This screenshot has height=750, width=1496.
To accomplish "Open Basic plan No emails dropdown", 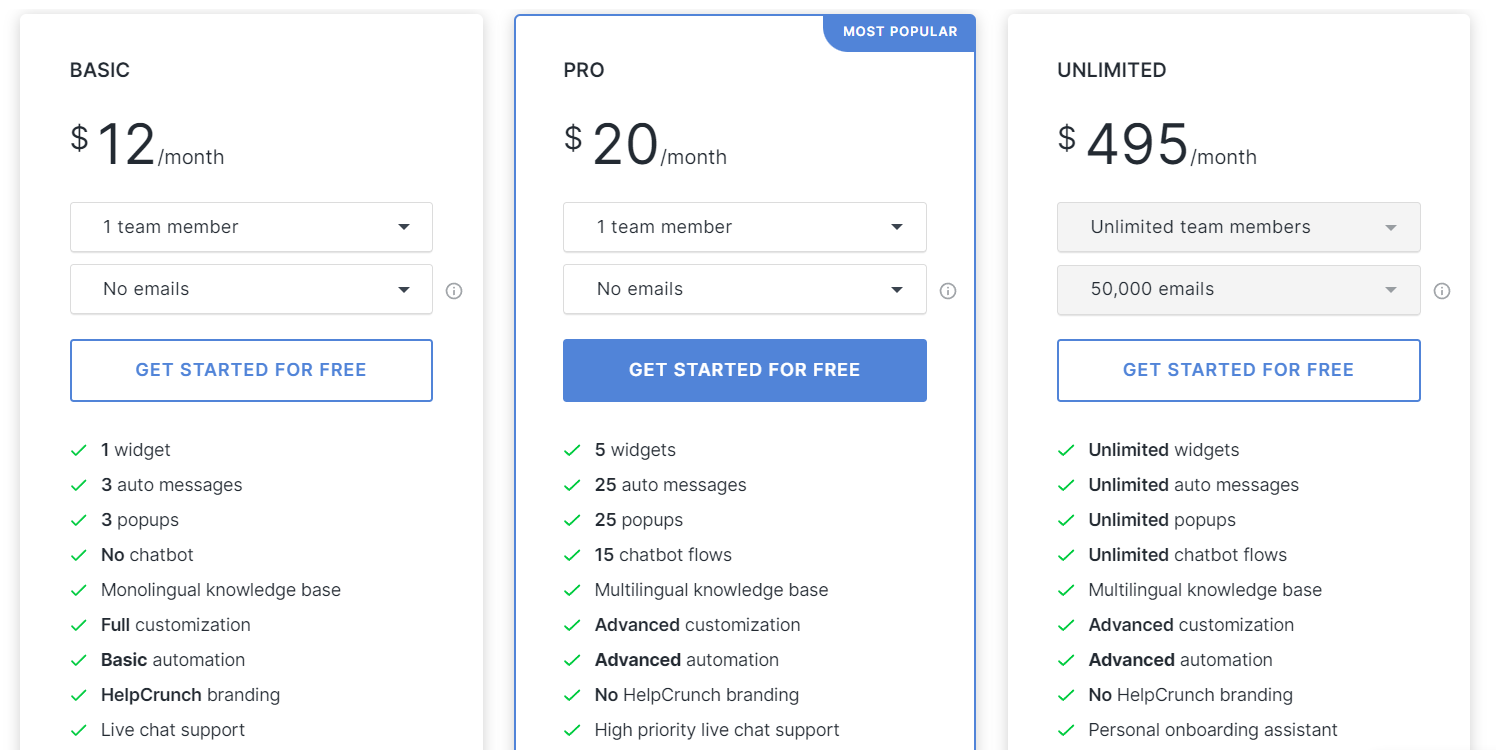I will (251, 289).
